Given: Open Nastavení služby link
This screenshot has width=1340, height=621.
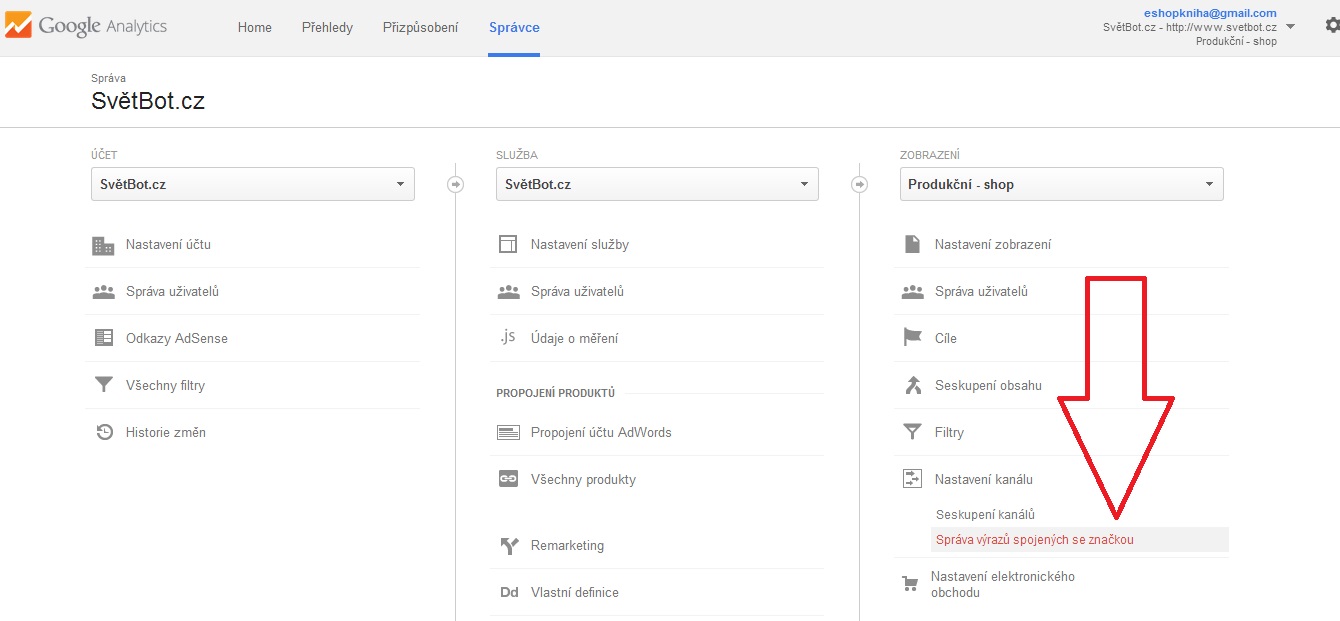Looking at the screenshot, I should pyautogui.click(x=580, y=244).
